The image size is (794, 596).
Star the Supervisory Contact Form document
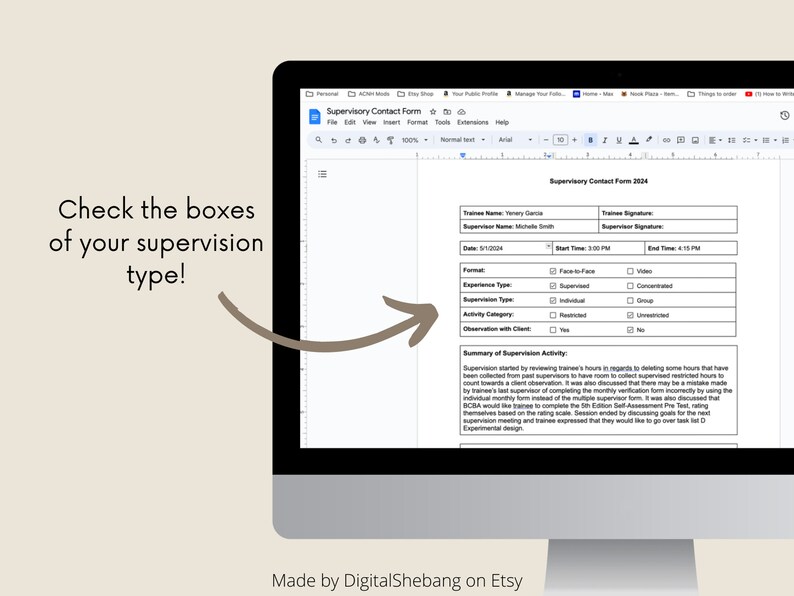pos(433,111)
